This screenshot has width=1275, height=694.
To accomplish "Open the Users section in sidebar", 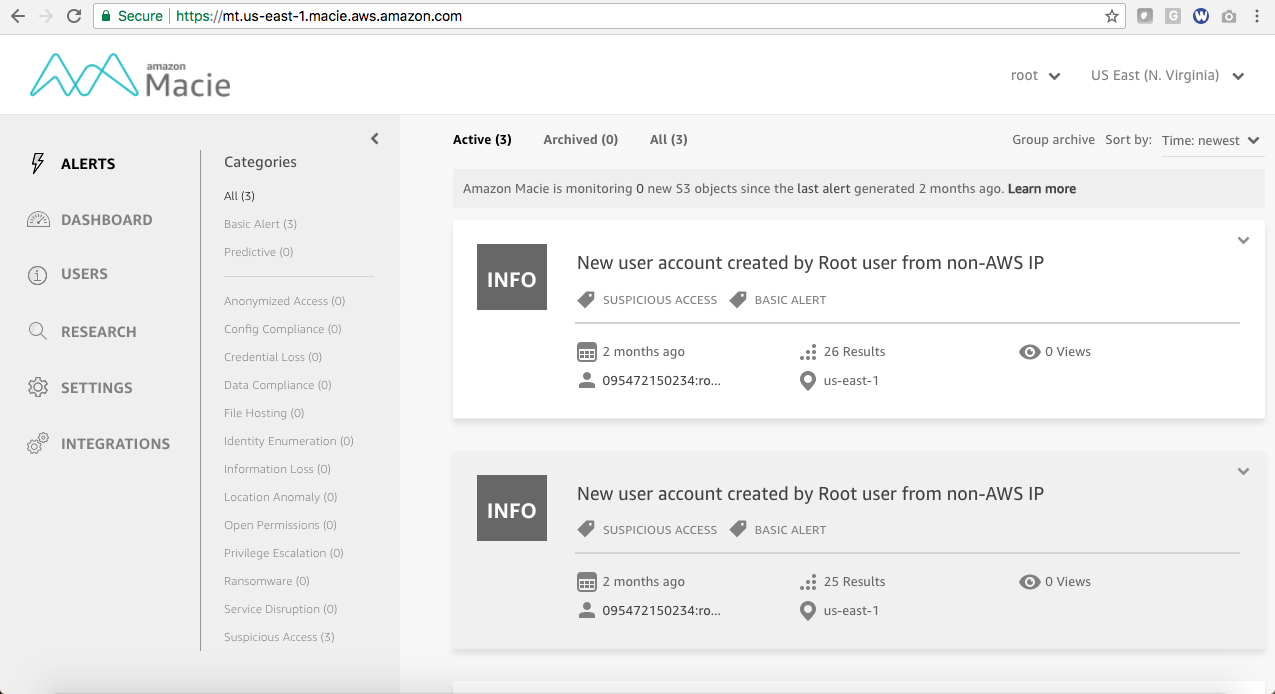I will coord(84,274).
